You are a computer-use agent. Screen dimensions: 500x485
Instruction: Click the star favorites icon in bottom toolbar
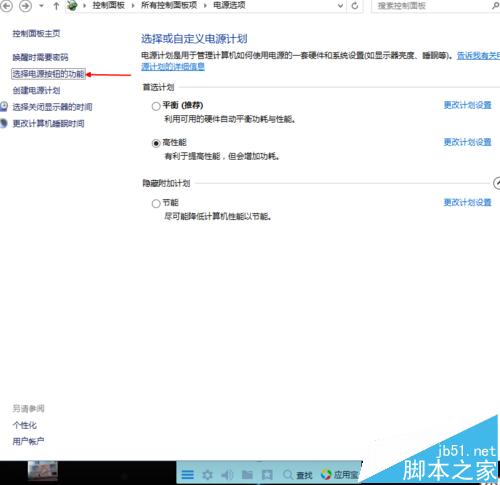[267, 474]
